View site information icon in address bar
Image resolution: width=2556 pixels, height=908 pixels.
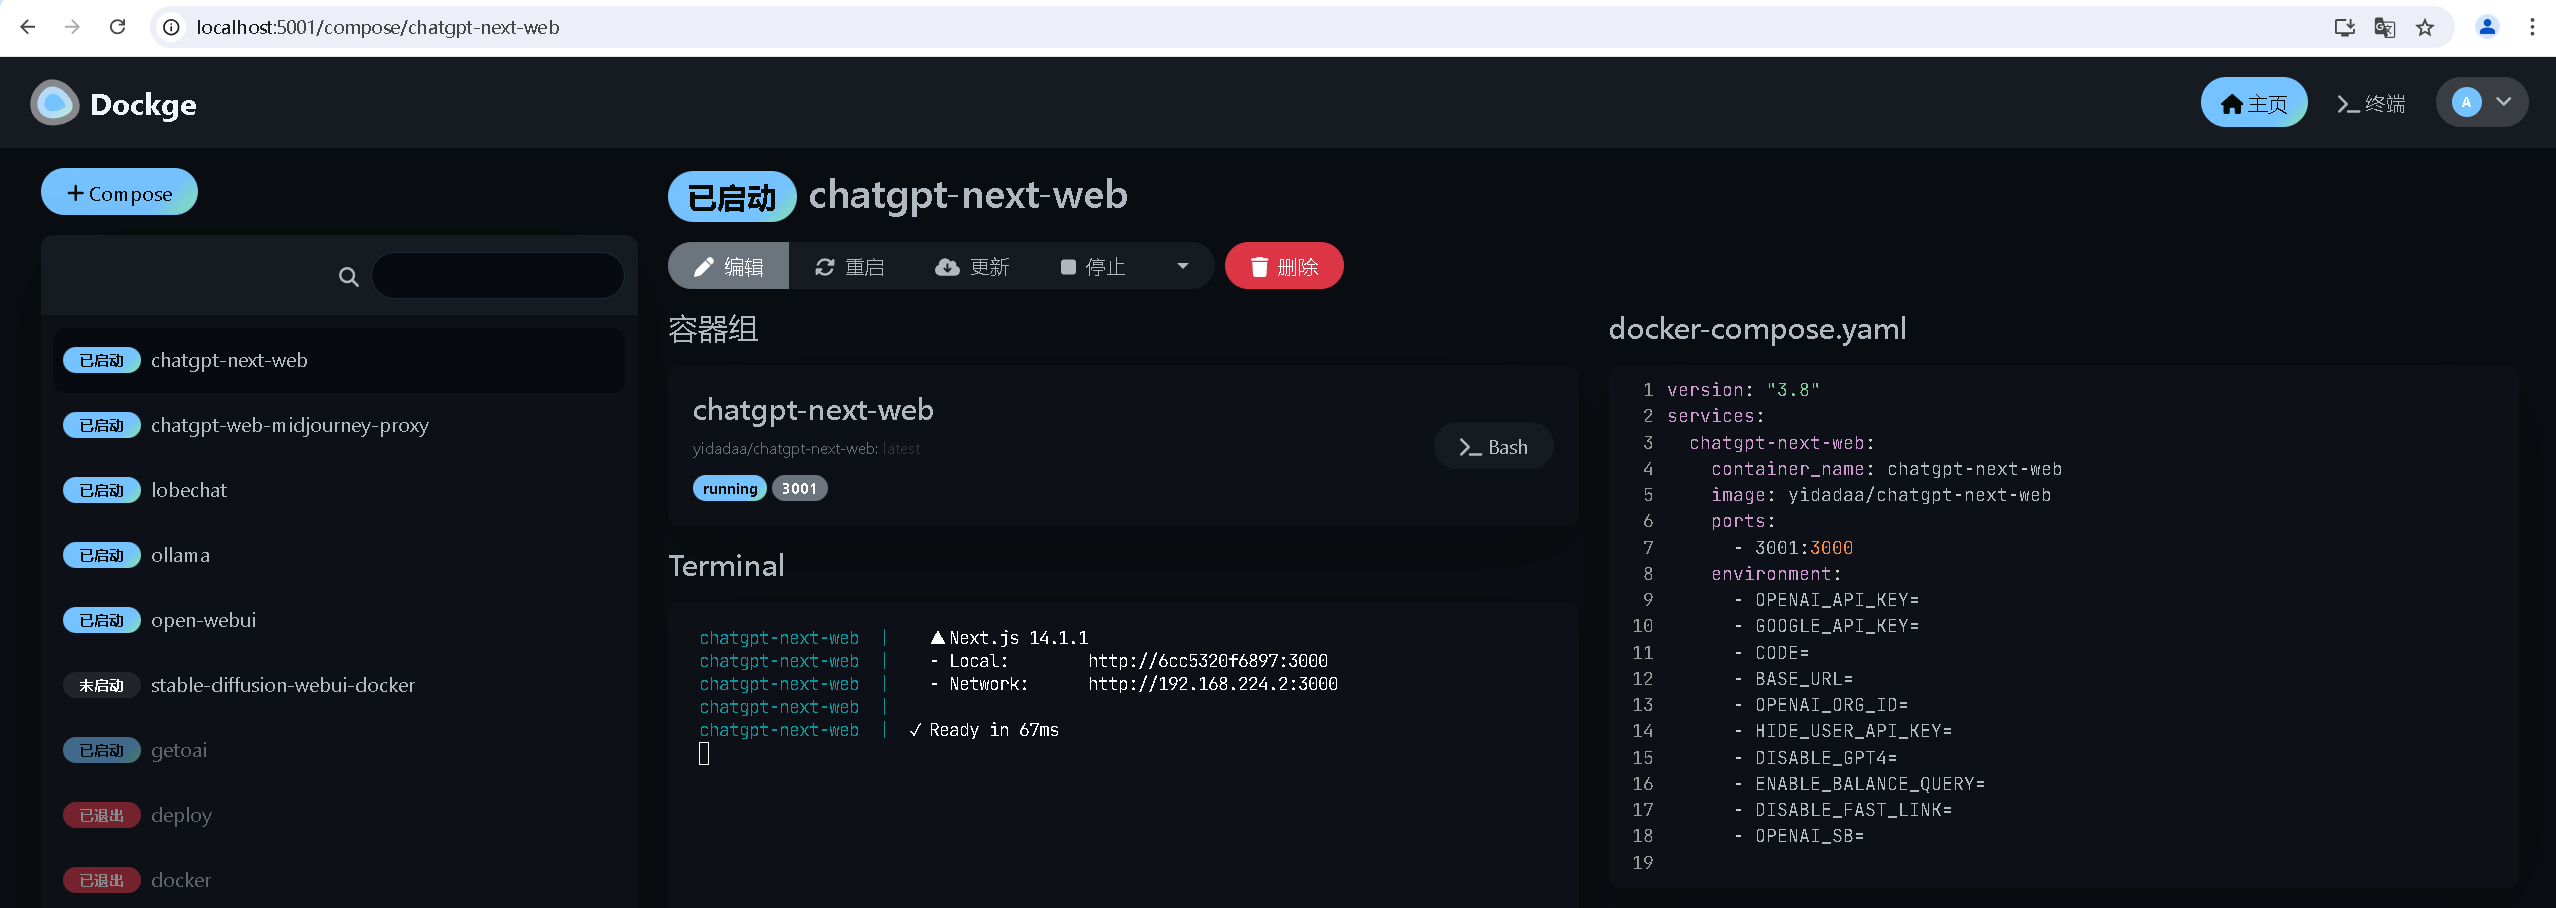point(172,27)
